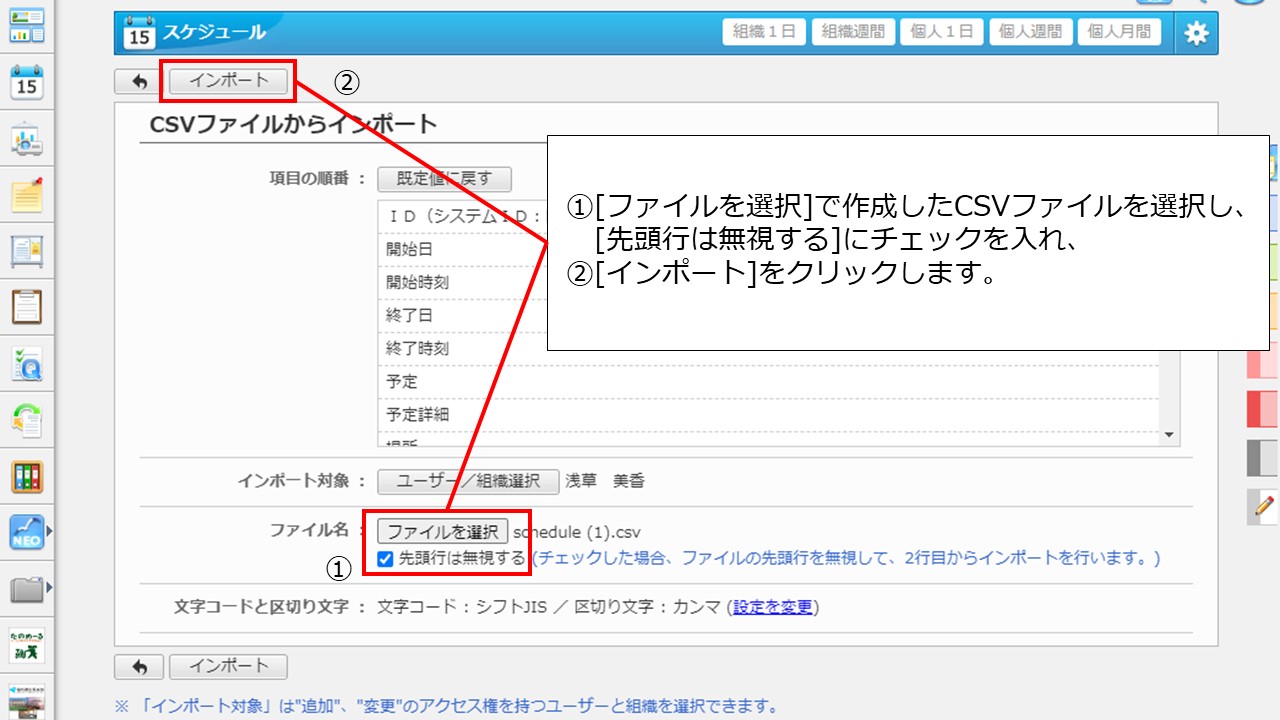Click the red color swatch on the right edge
The image size is (1280, 720).
click(x=1264, y=409)
